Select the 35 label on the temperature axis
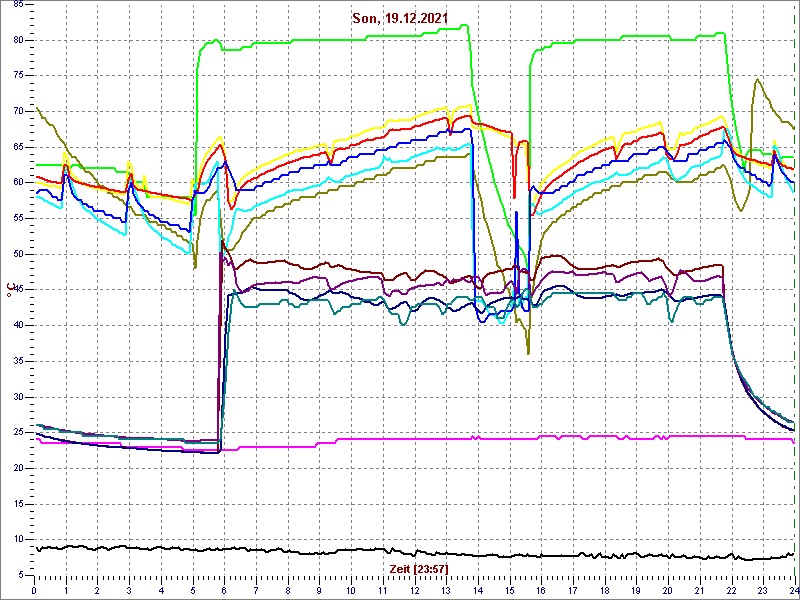This screenshot has width=800, height=600. coord(18,361)
